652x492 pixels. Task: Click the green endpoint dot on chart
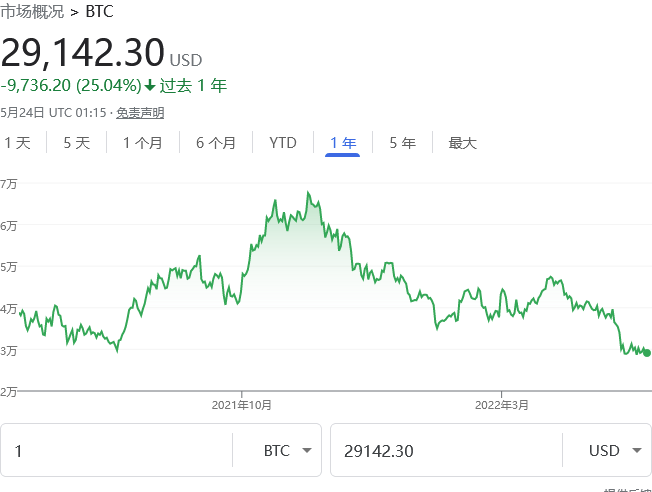(647, 353)
